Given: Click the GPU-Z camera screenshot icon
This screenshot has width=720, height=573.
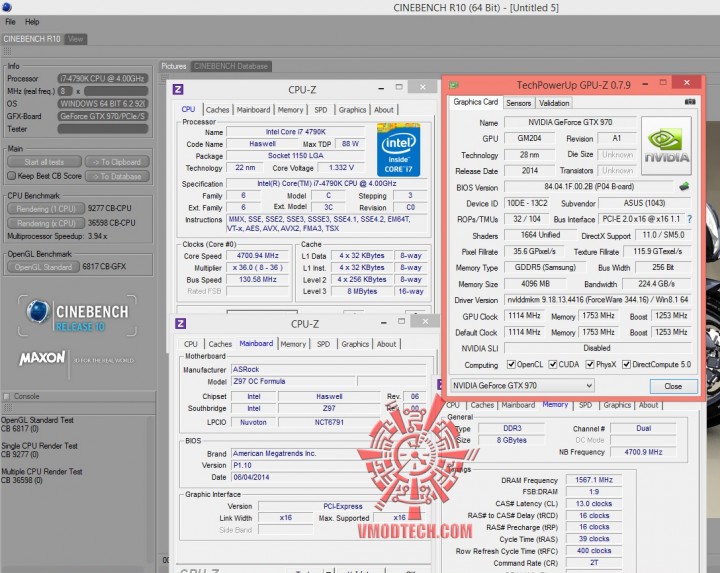Looking at the screenshot, I should point(690,101).
